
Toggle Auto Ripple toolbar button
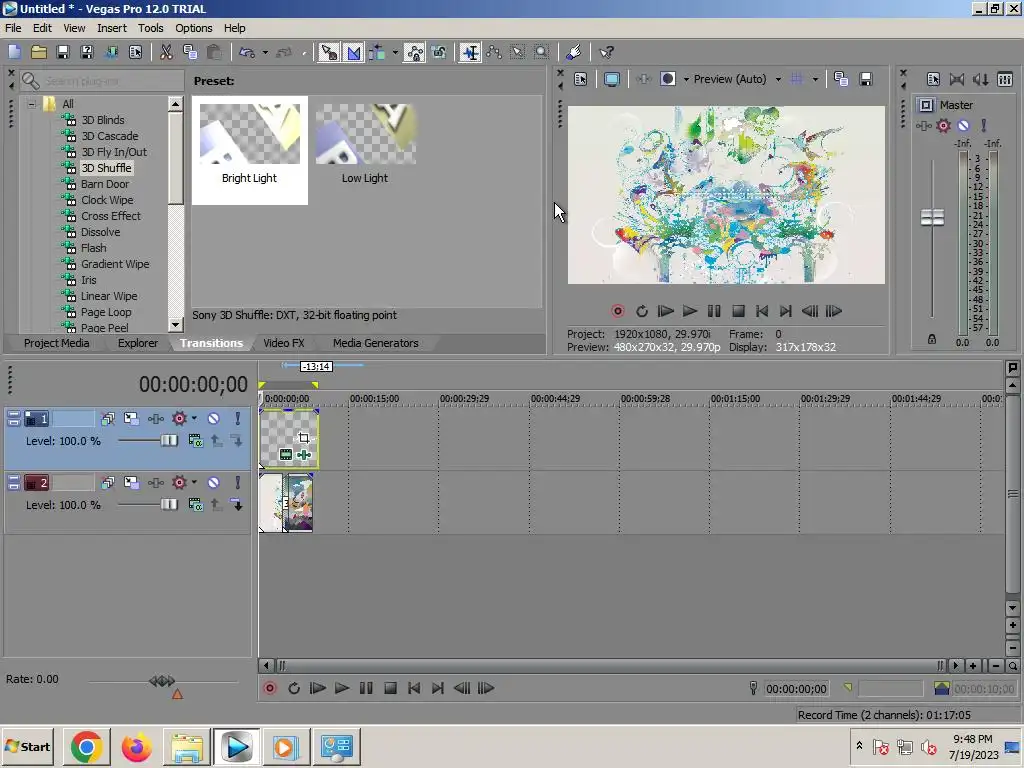point(377,52)
